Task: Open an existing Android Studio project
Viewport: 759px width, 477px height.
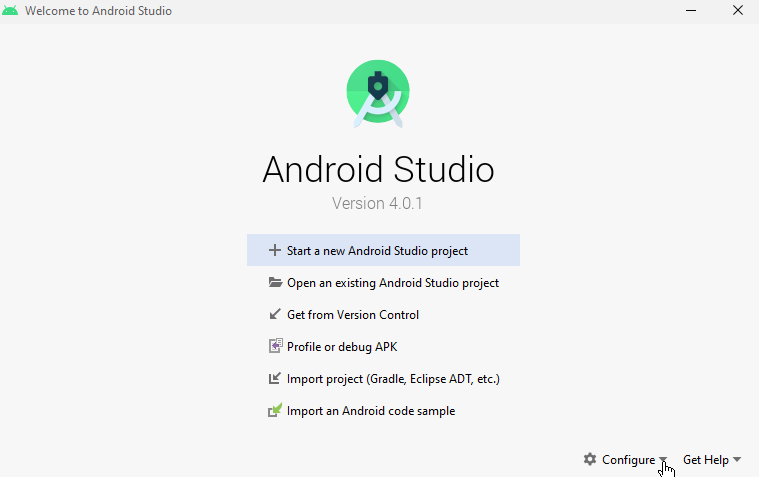Action: coord(383,282)
